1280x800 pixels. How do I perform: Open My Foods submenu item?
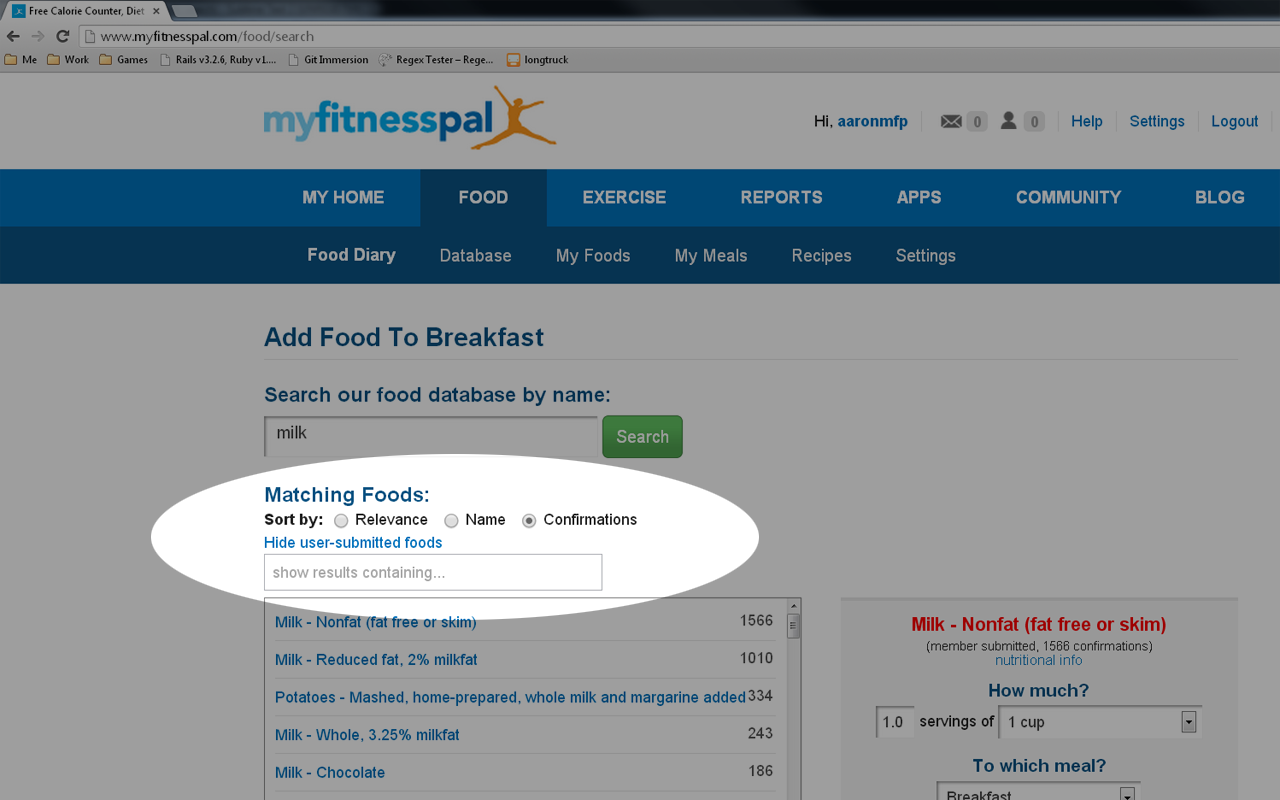pos(593,256)
